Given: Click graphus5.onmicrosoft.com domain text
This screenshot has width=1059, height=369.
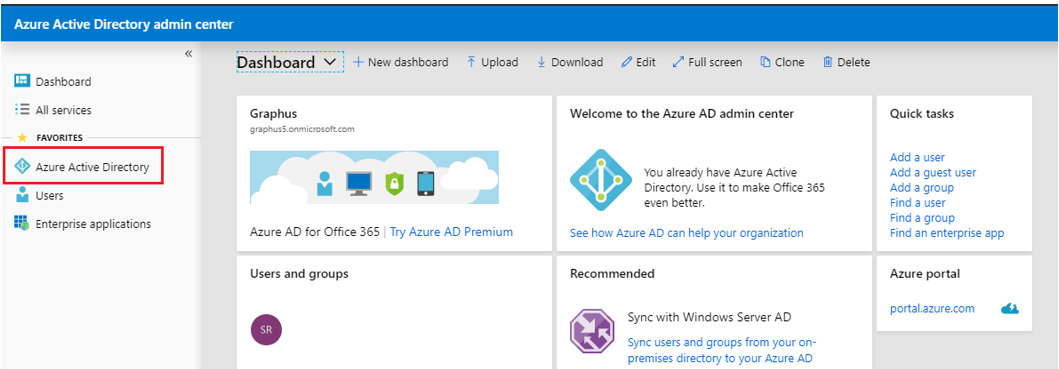Looking at the screenshot, I should (302, 128).
